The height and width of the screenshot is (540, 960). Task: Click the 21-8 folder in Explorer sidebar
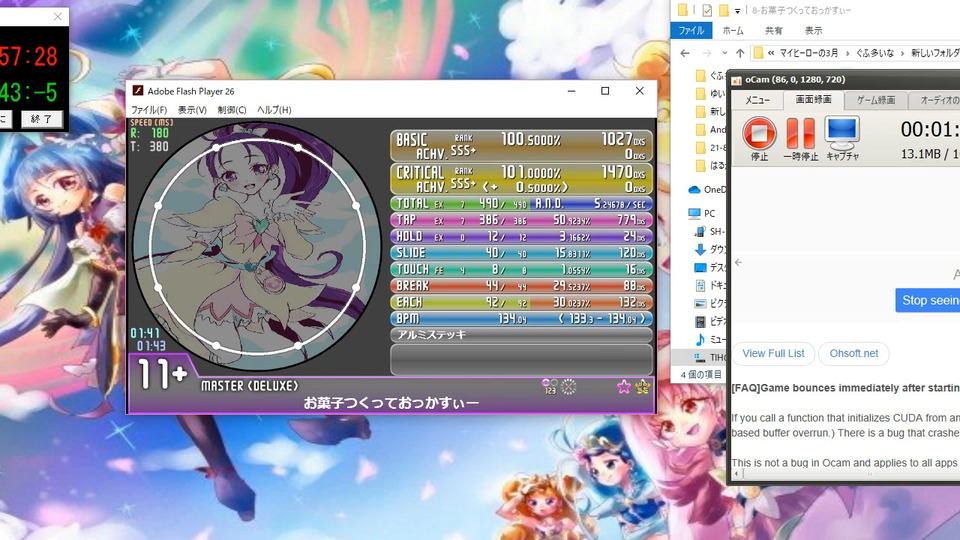pos(710,148)
